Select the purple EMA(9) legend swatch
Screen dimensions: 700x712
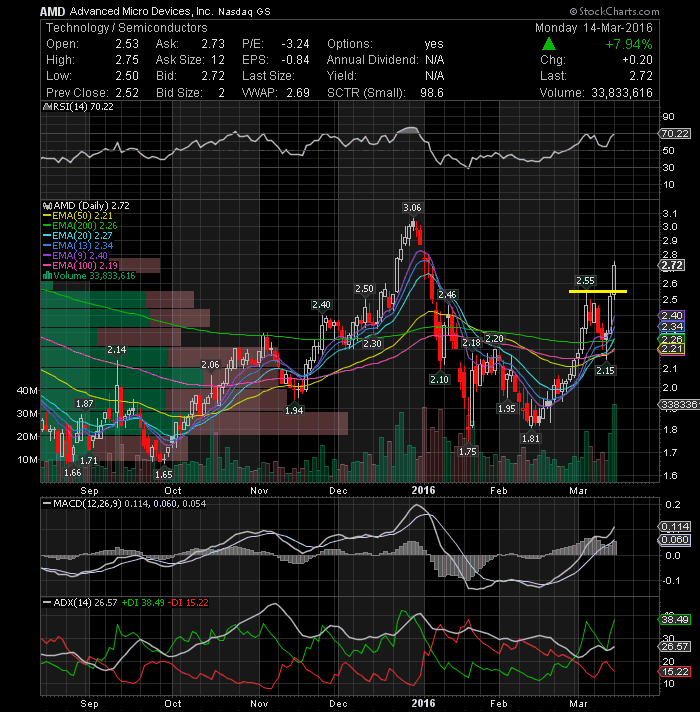pos(47,256)
